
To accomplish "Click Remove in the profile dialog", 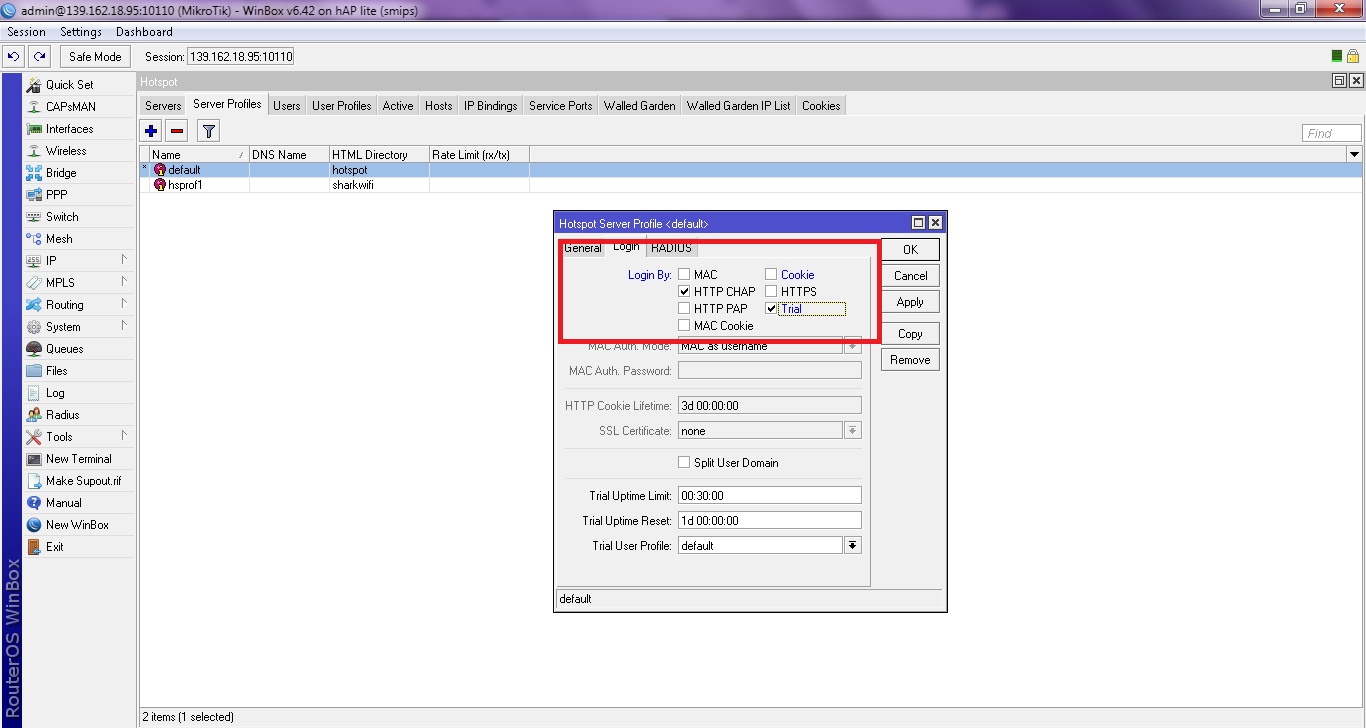I will coord(910,360).
